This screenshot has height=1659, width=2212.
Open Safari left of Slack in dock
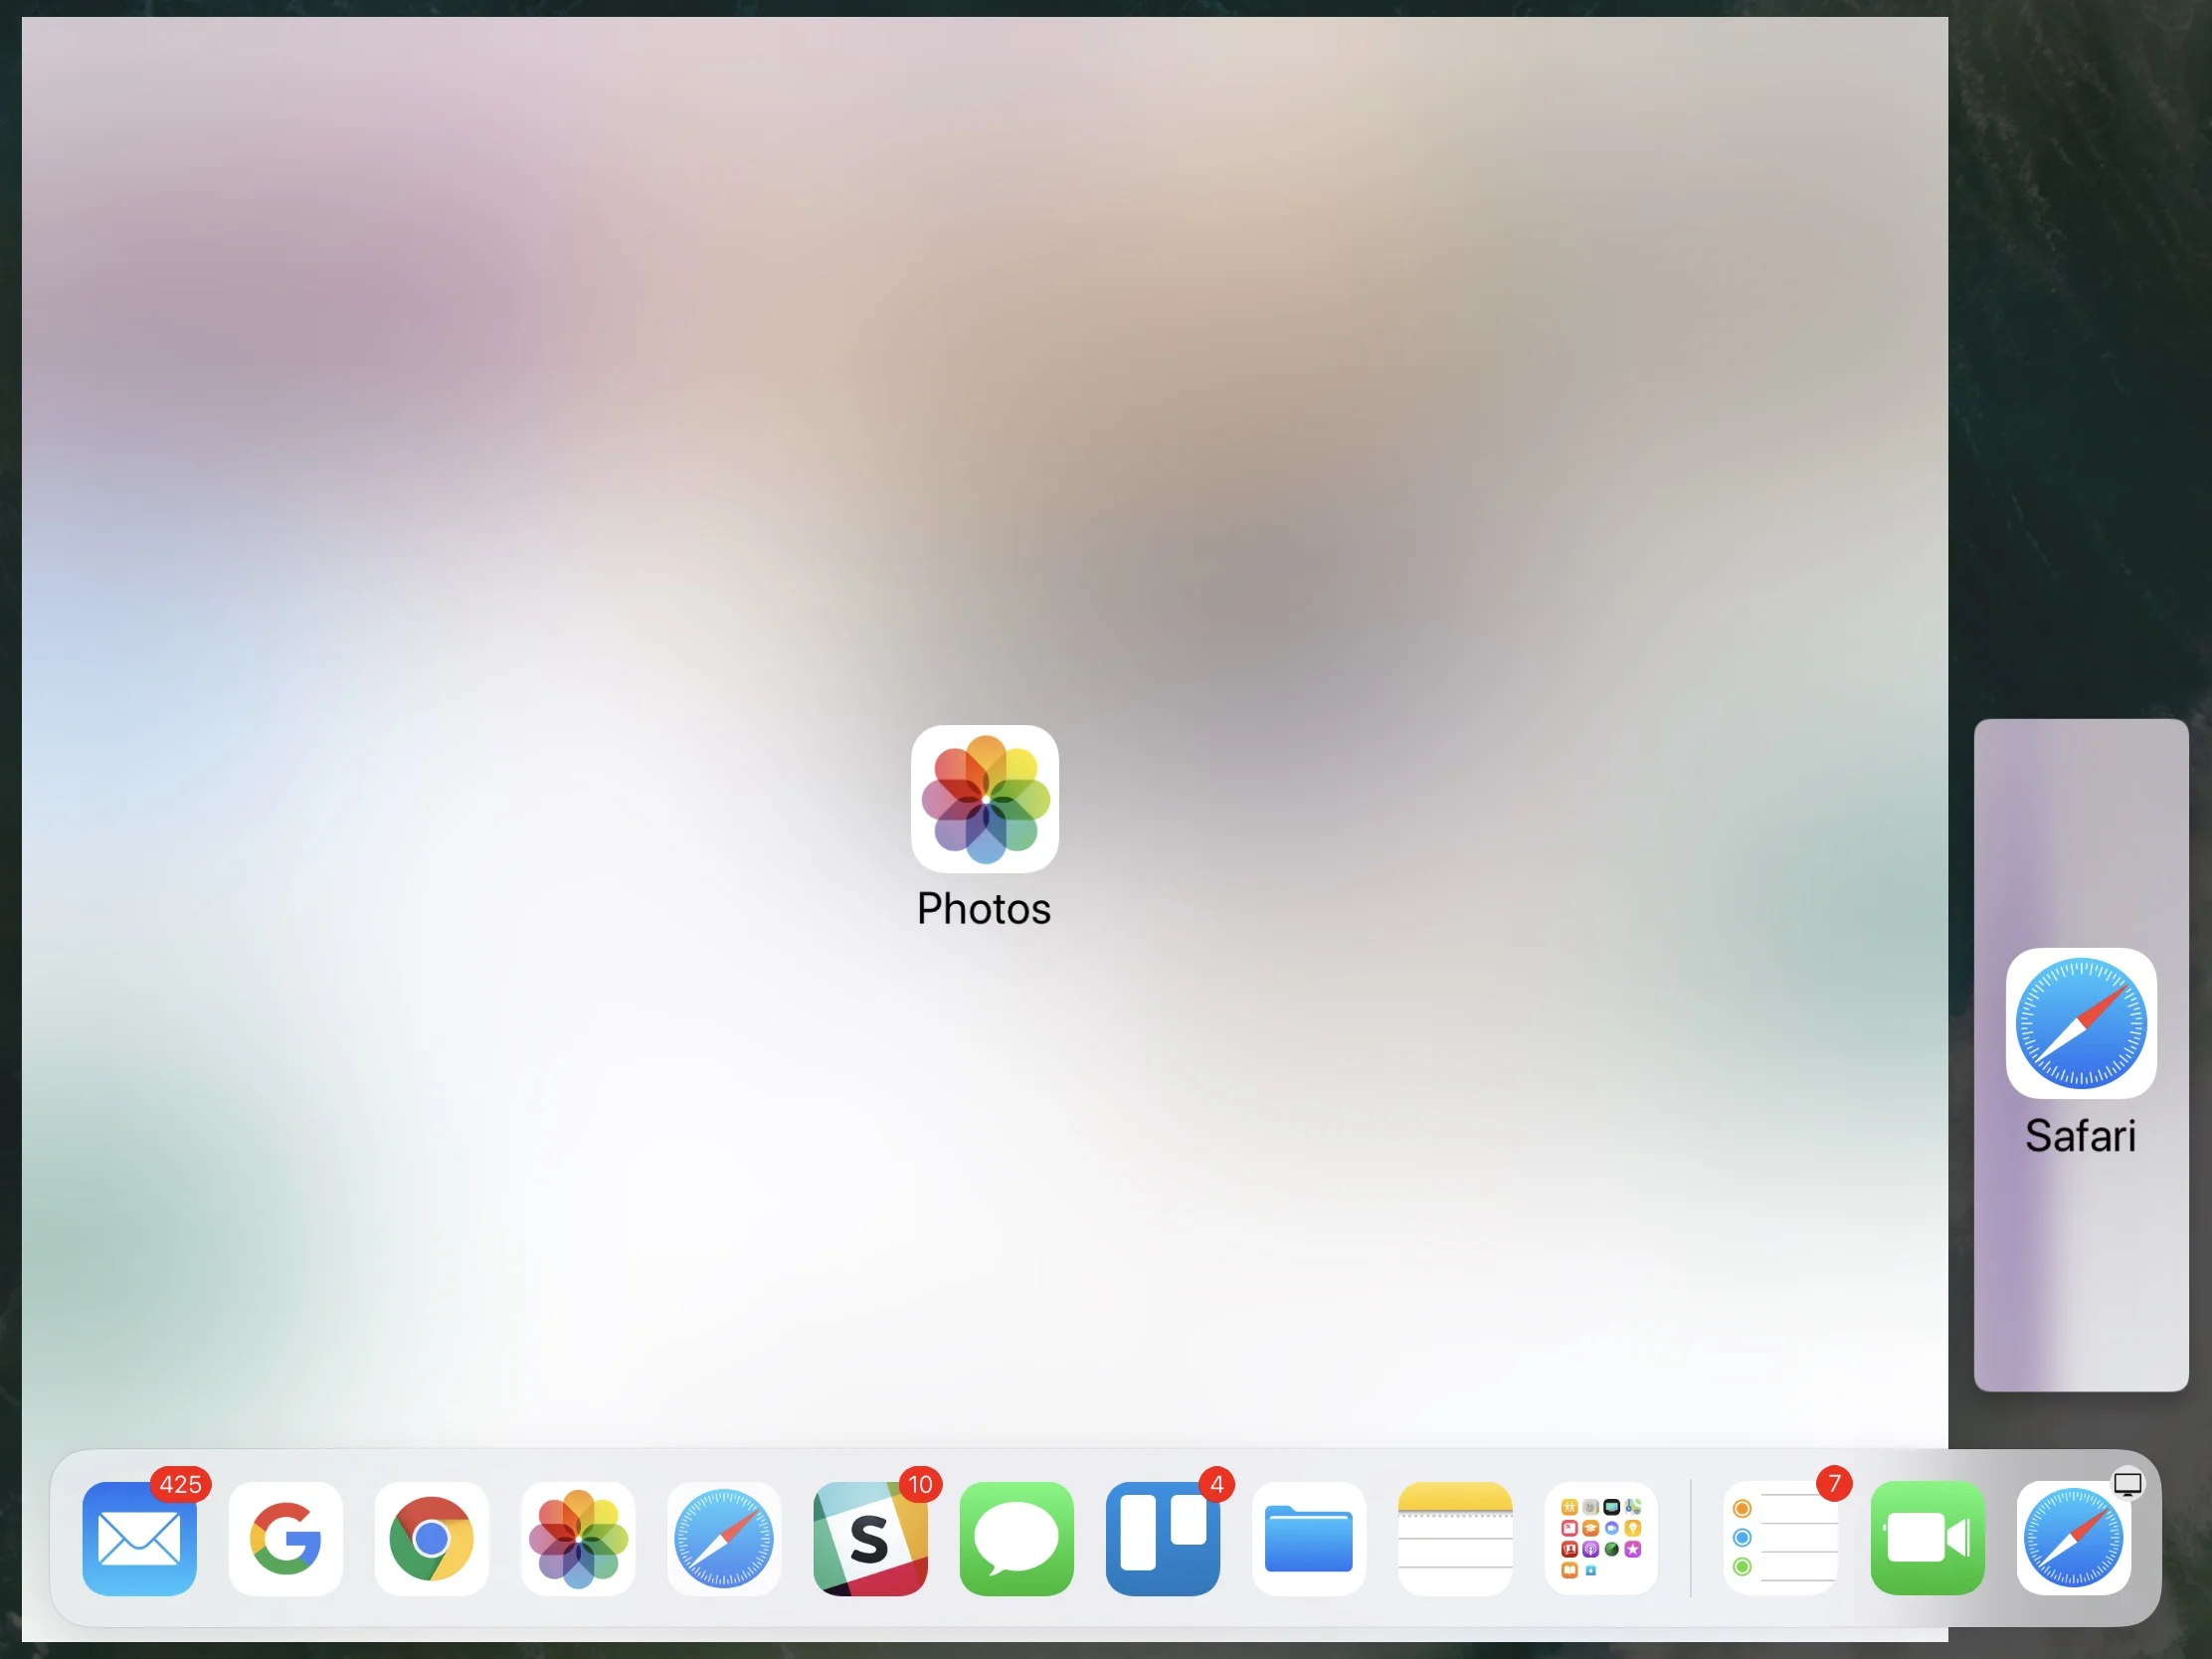pos(724,1538)
